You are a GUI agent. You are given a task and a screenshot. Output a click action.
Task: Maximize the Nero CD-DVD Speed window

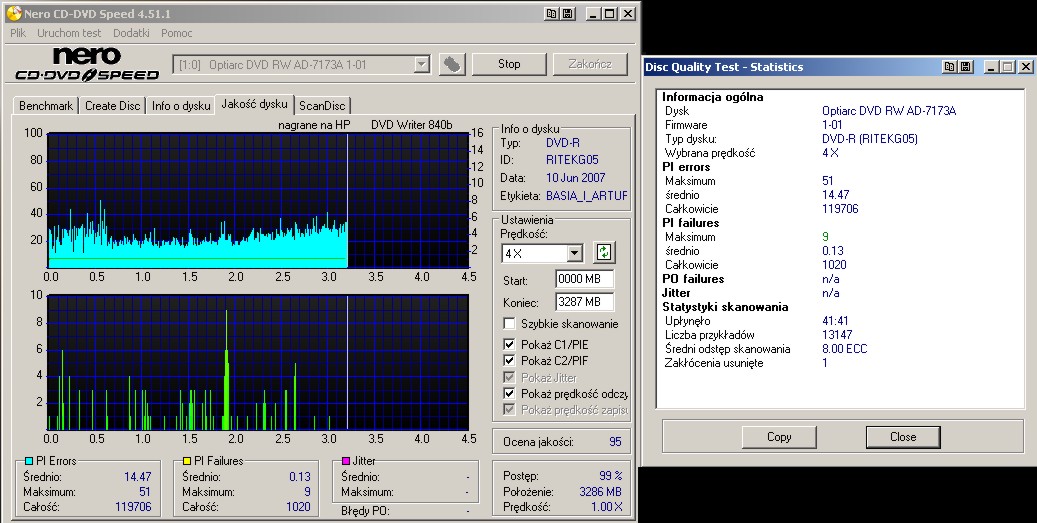click(610, 13)
